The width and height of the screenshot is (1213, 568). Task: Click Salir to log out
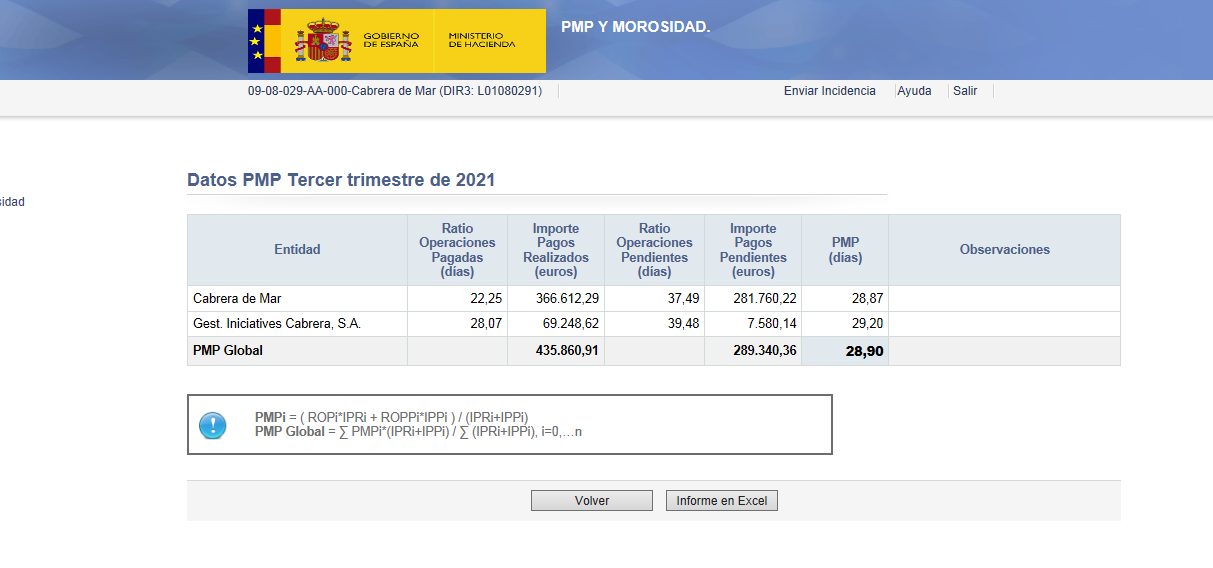965,91
